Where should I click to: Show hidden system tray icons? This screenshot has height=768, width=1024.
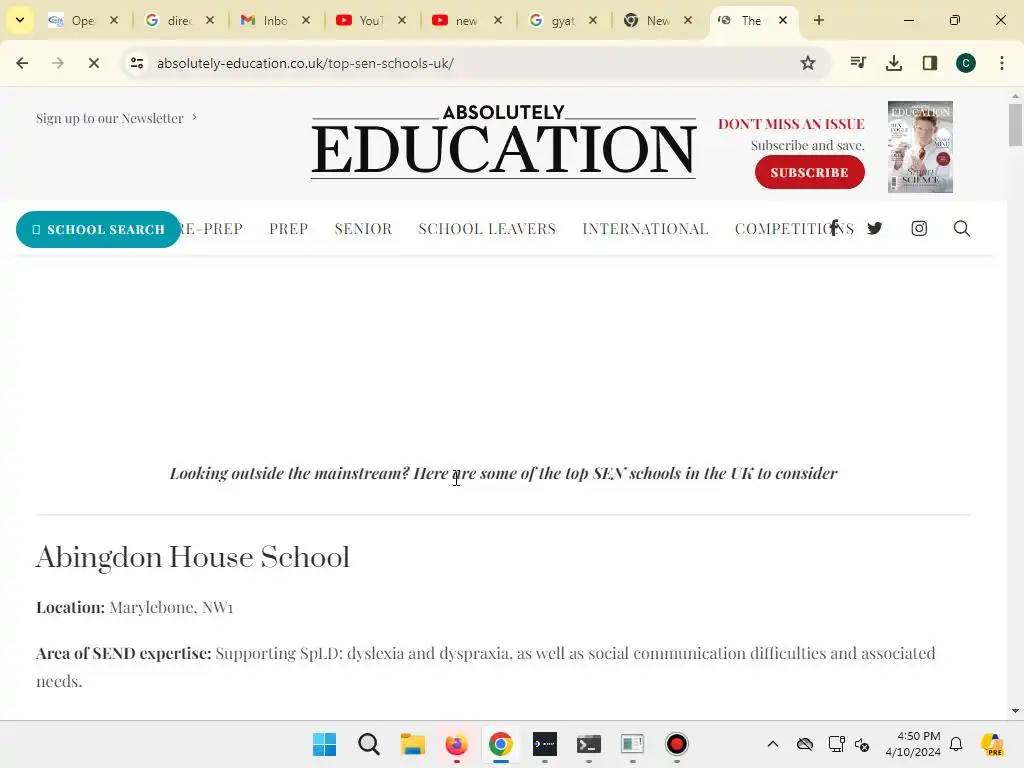pyautogui.click(x=773, y=744)
